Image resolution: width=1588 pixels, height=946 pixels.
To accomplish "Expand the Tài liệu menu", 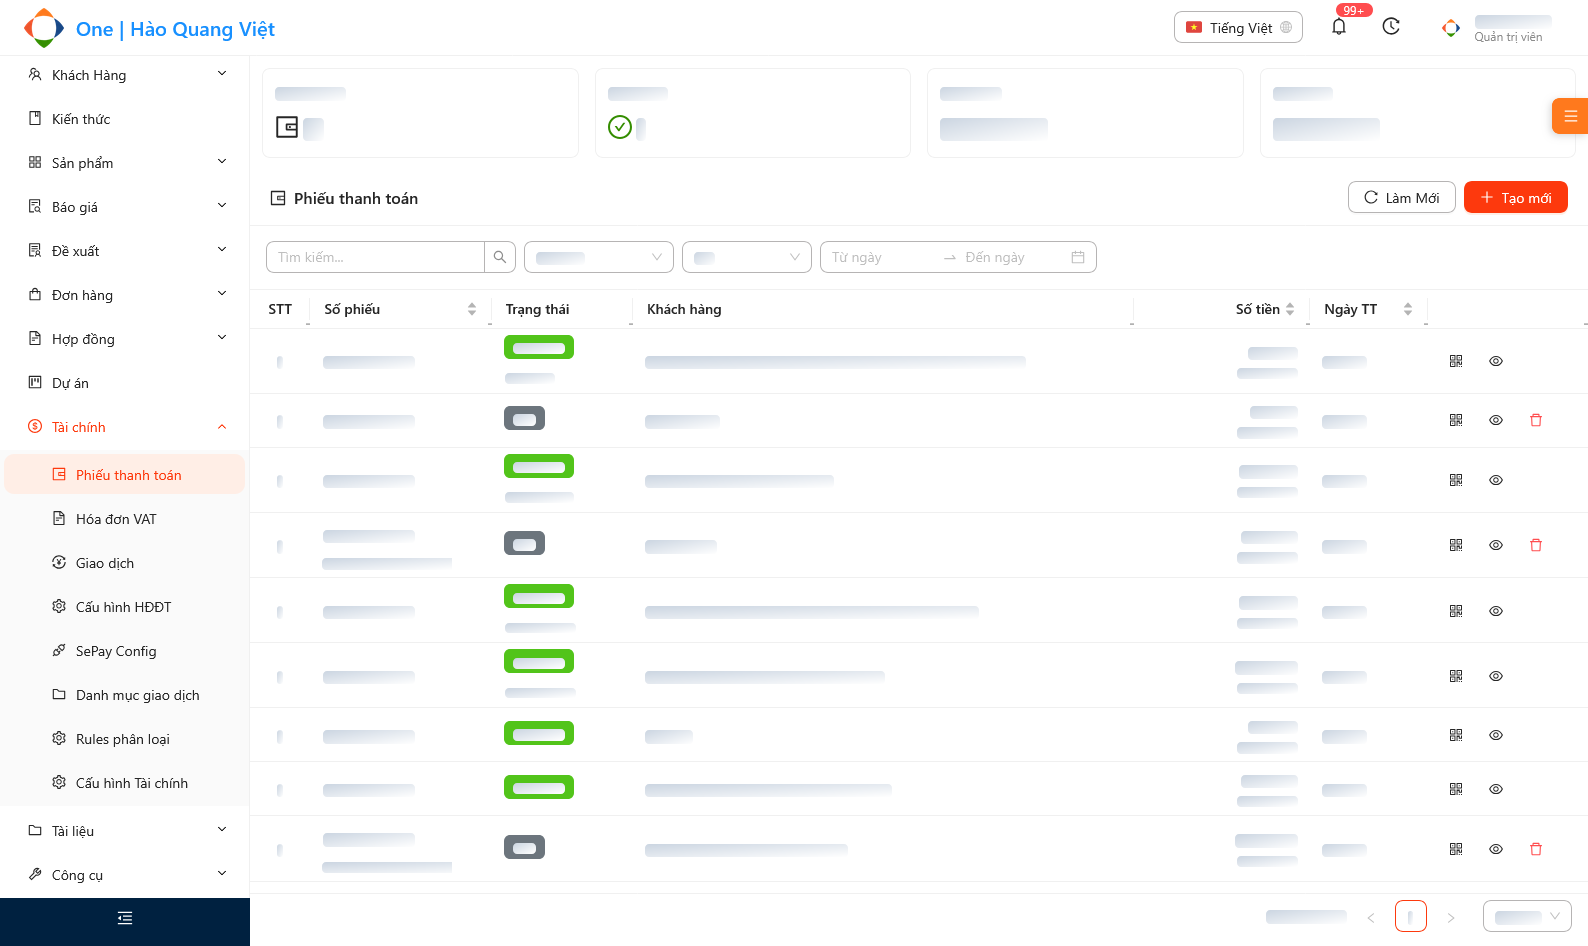I will pyautogui.click(x=125, y=831).
